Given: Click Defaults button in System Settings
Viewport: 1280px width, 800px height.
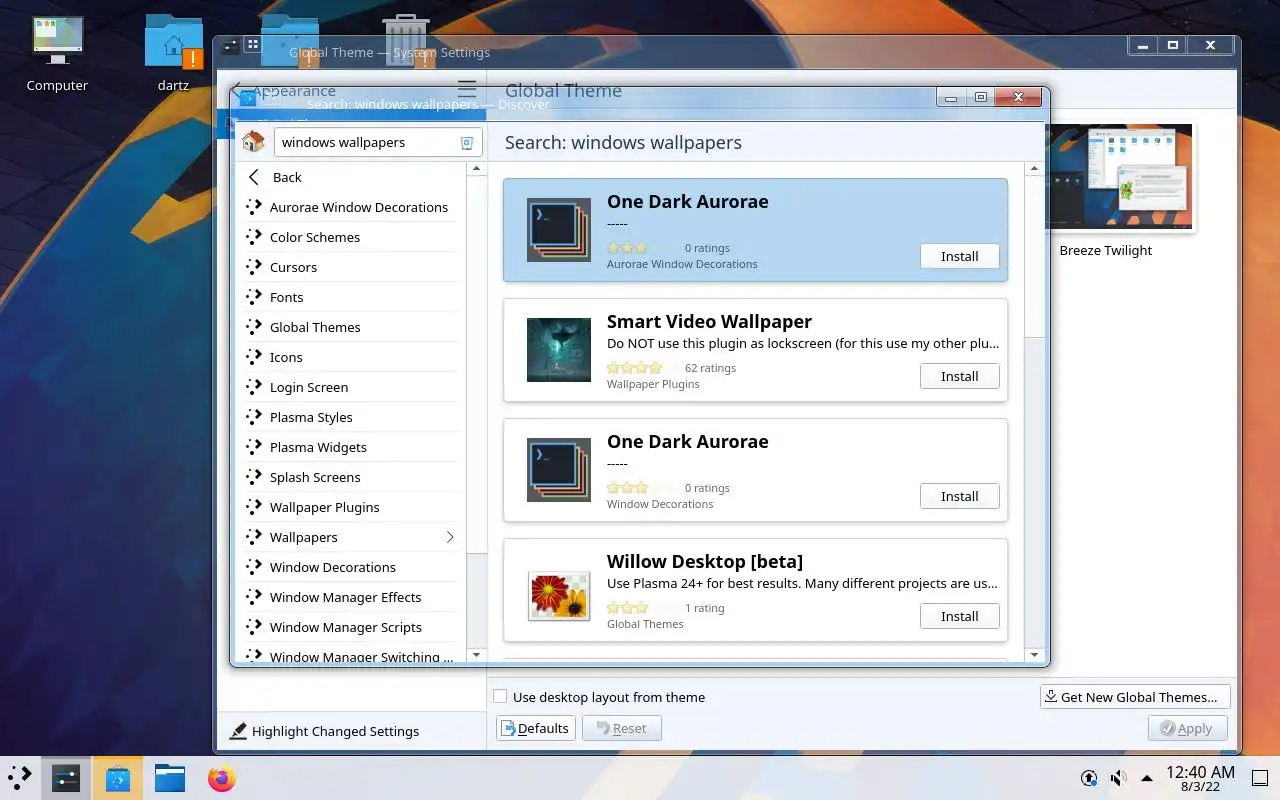Looking at the screenshot, I should (x=536, y=728).
